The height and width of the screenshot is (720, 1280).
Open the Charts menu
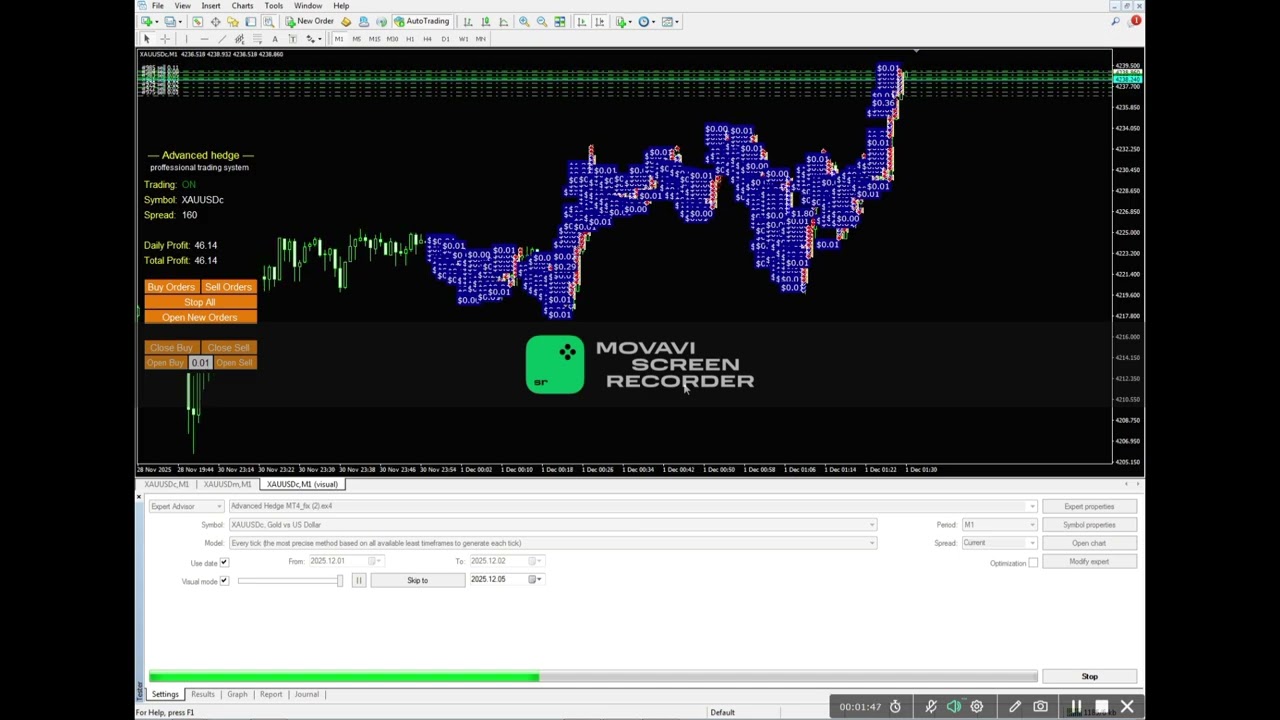[242, 6]
